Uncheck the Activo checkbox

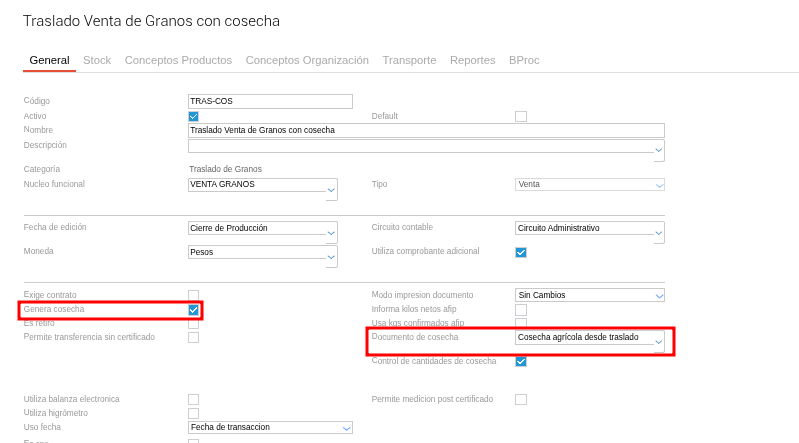pyautogui.click(x=194, y=116)
